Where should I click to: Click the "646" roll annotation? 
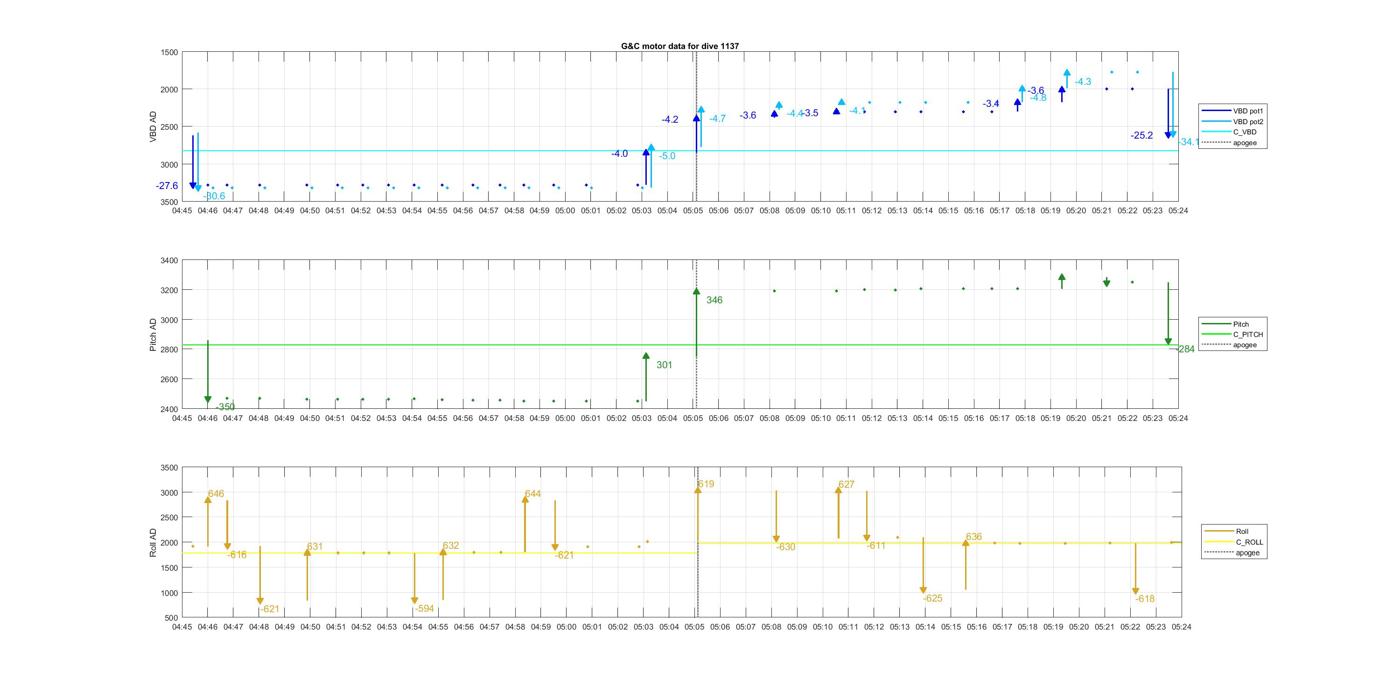coord(216,494)
